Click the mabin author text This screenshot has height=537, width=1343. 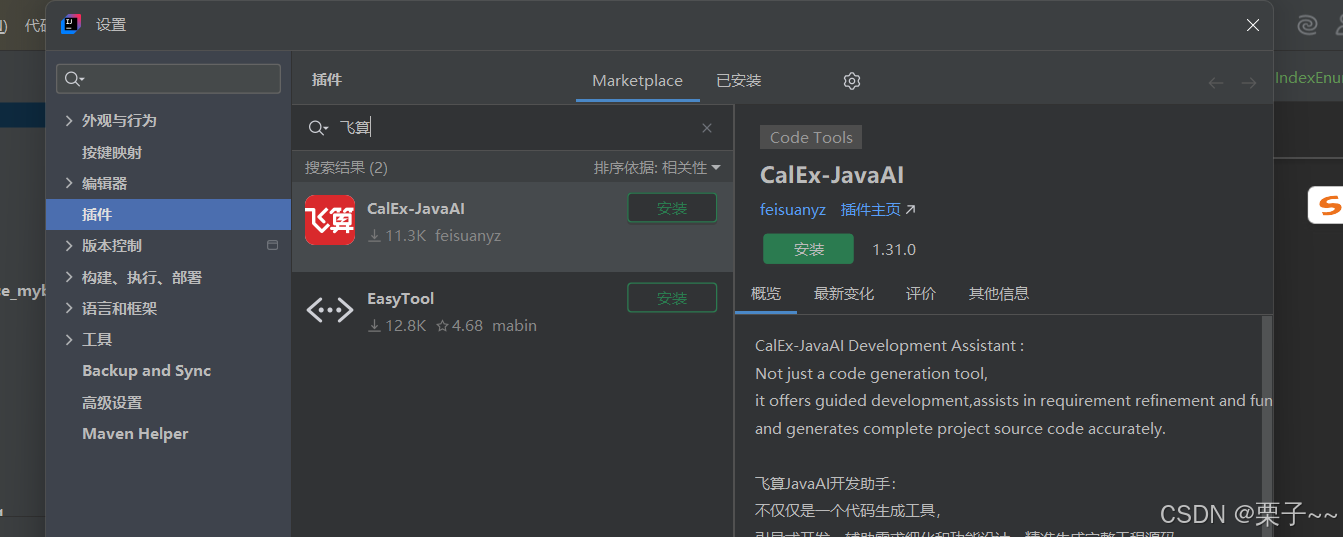pyautogui.click(x=514, y=326)
